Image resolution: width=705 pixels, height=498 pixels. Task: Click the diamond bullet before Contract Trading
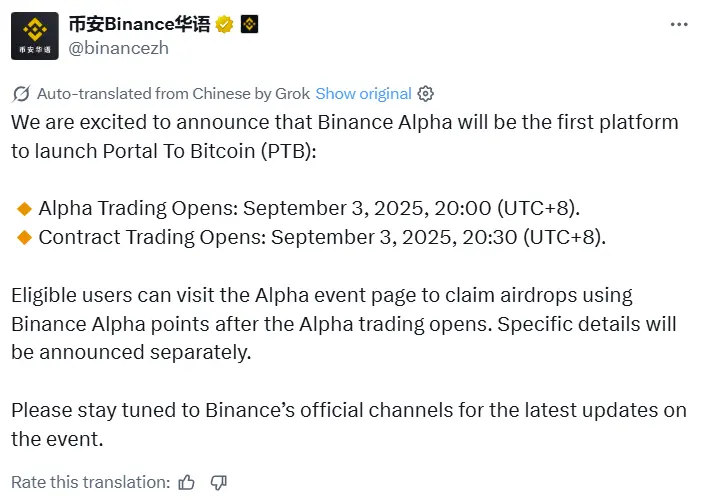[25, 237]
